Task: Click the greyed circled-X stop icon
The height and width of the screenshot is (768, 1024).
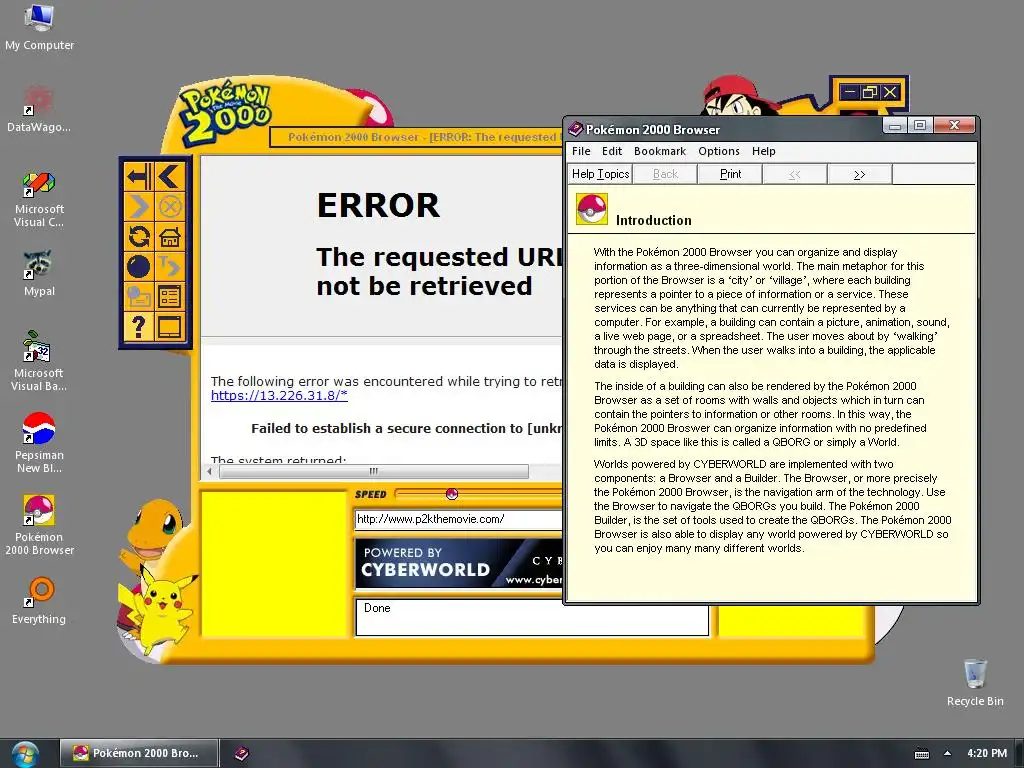Action: point(170,207)
